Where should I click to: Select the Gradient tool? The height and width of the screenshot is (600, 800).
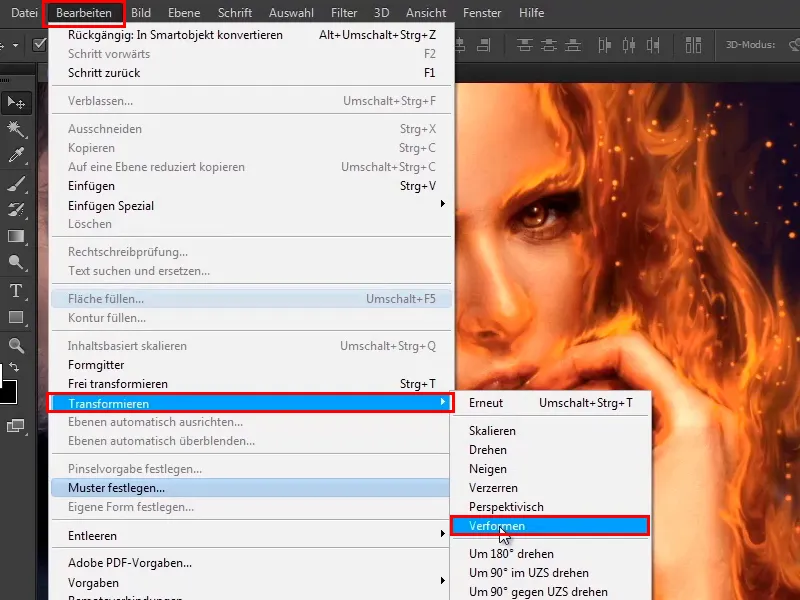pos(16,236)
